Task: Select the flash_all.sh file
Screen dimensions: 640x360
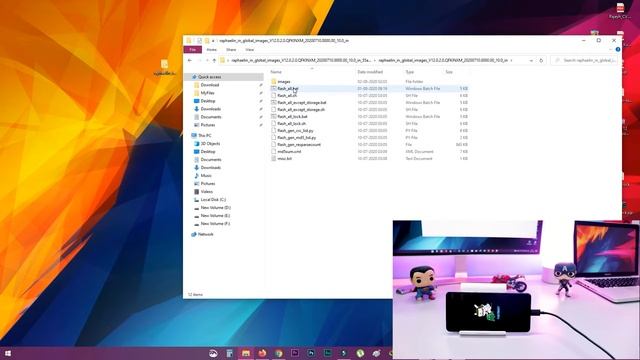Action: 287,96
